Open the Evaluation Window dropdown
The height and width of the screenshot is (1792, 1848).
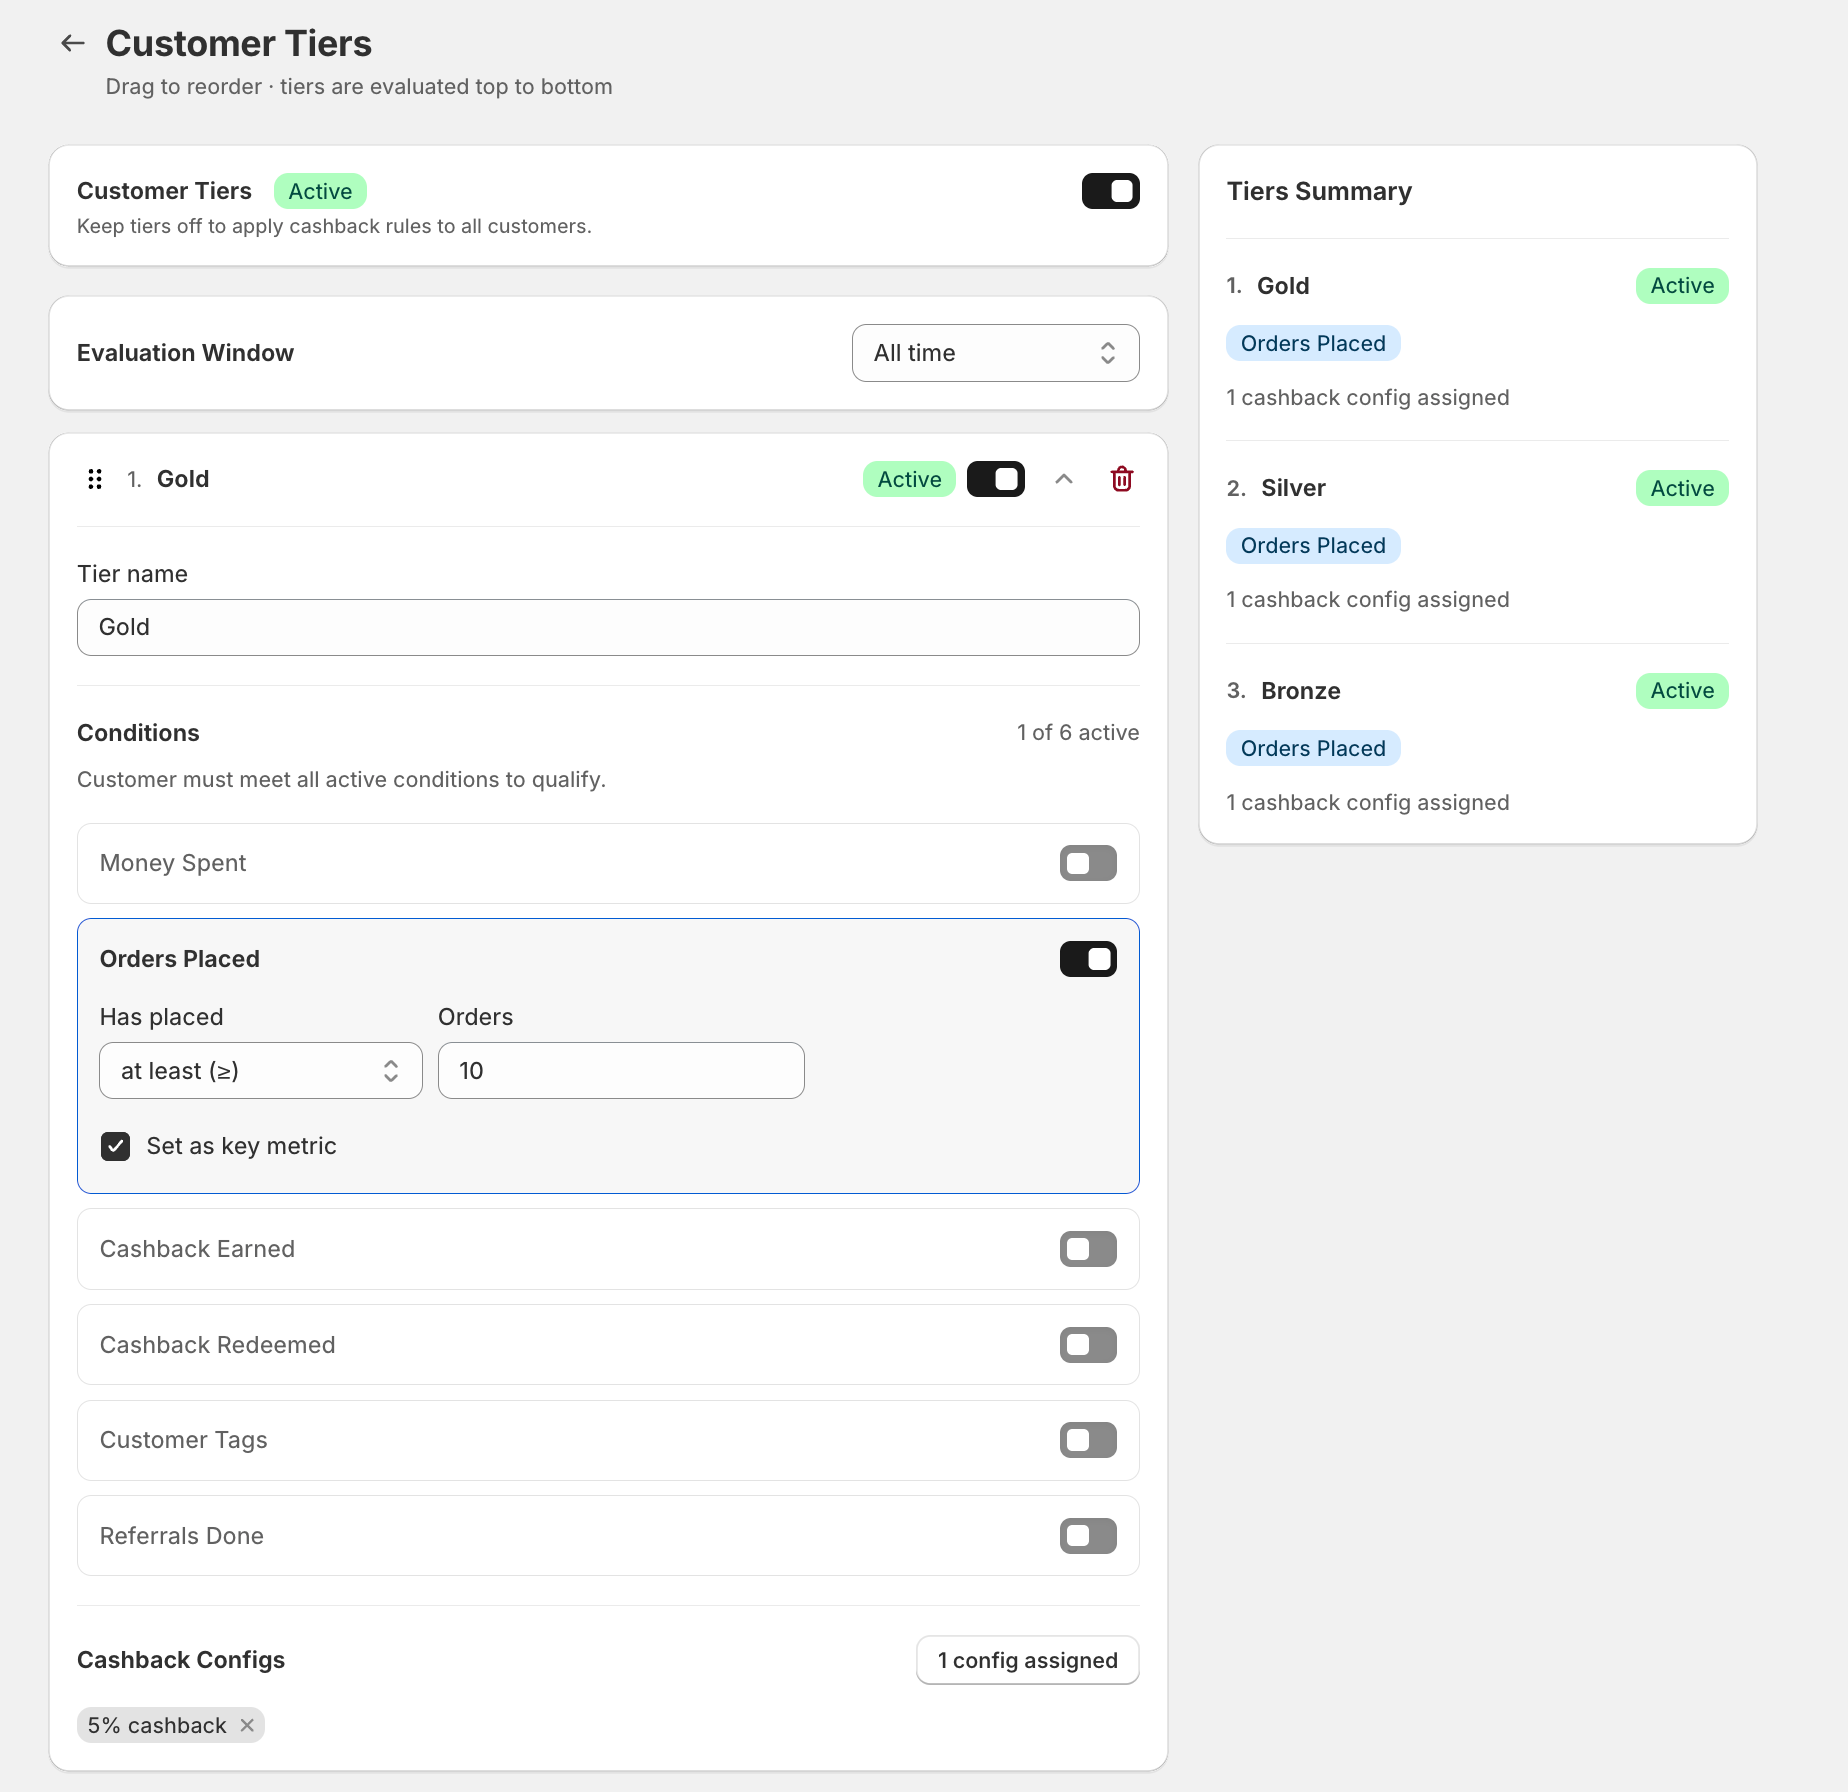pos(994,353)
